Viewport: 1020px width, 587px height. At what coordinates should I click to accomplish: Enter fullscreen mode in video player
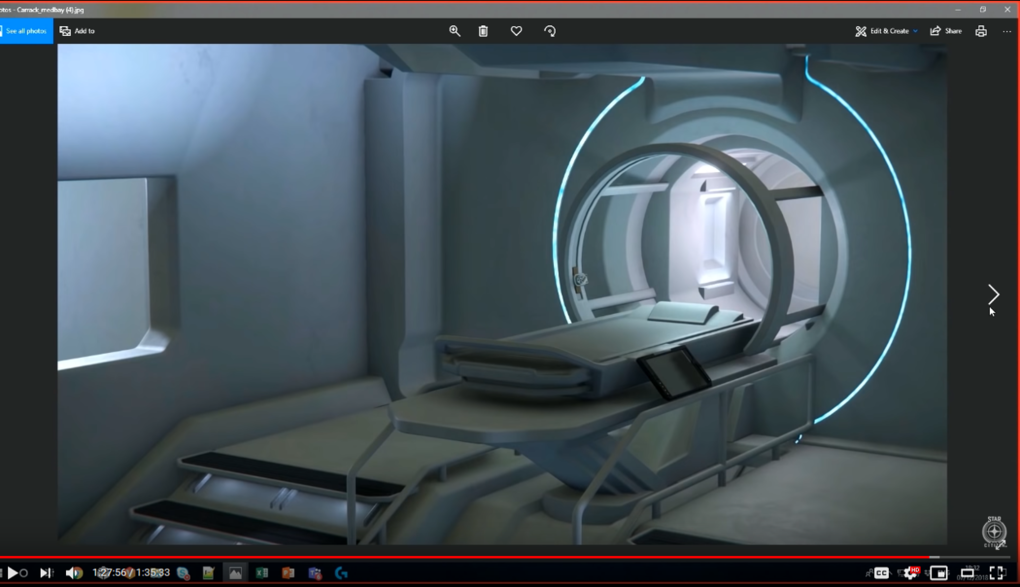point(997,573)
